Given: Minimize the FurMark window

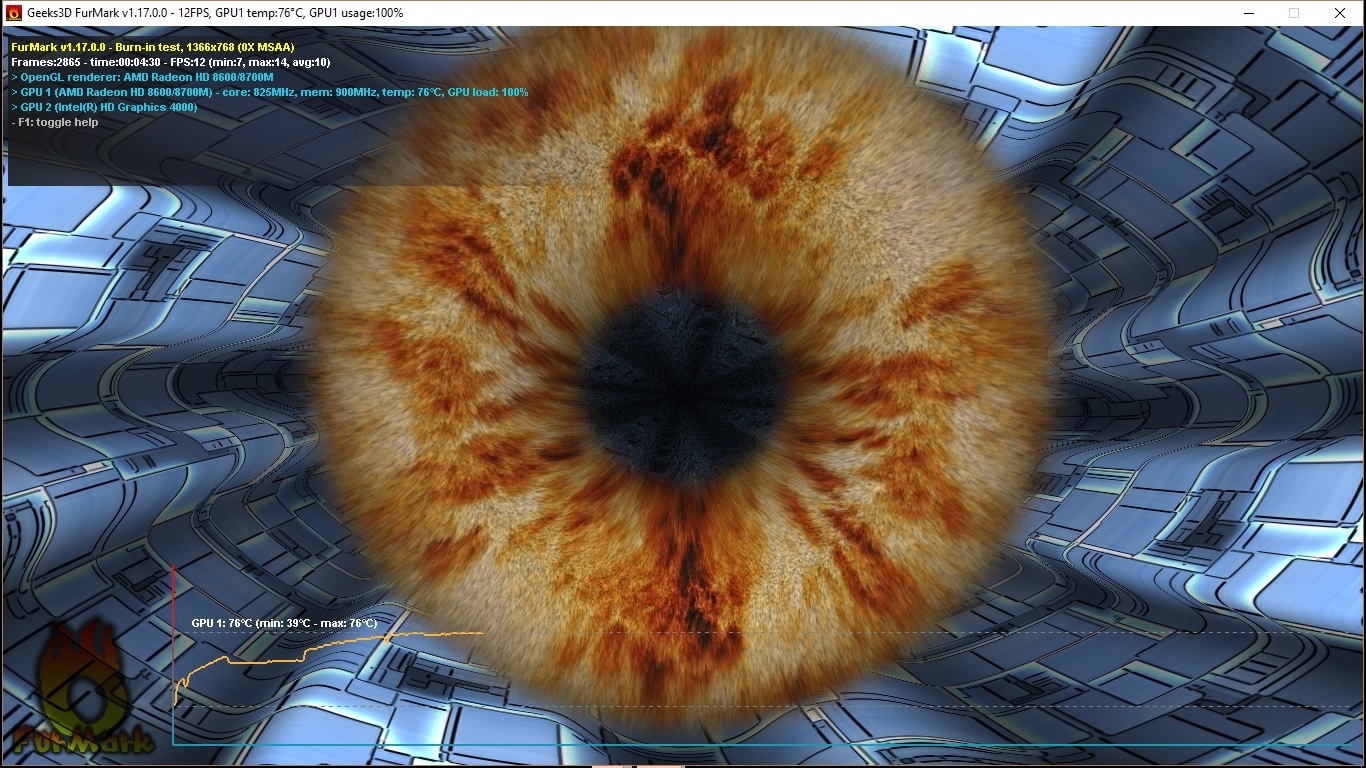Looking at the screenshot, I should pos(1248,13).
